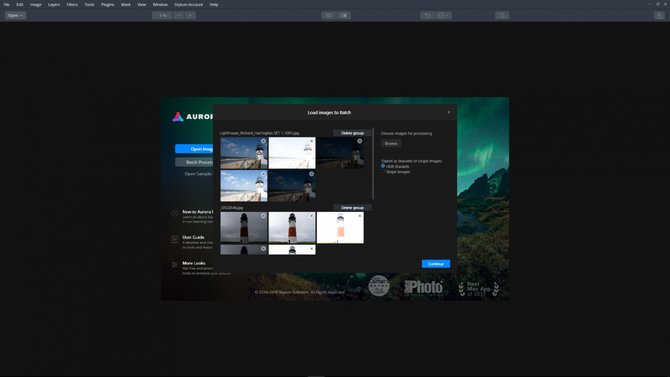Click Batch Processing button on welcome screen
The image size is (670, 377).
(x=194, y=162)
